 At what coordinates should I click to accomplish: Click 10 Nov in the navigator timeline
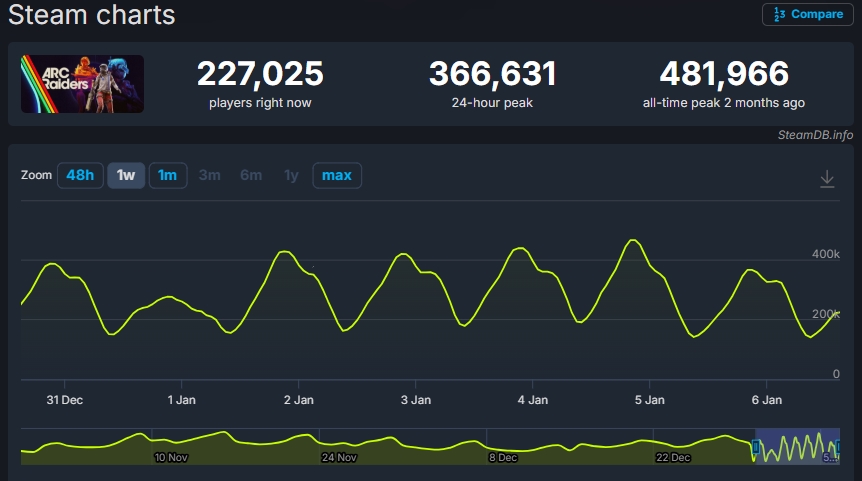click(x=171, y=457)
